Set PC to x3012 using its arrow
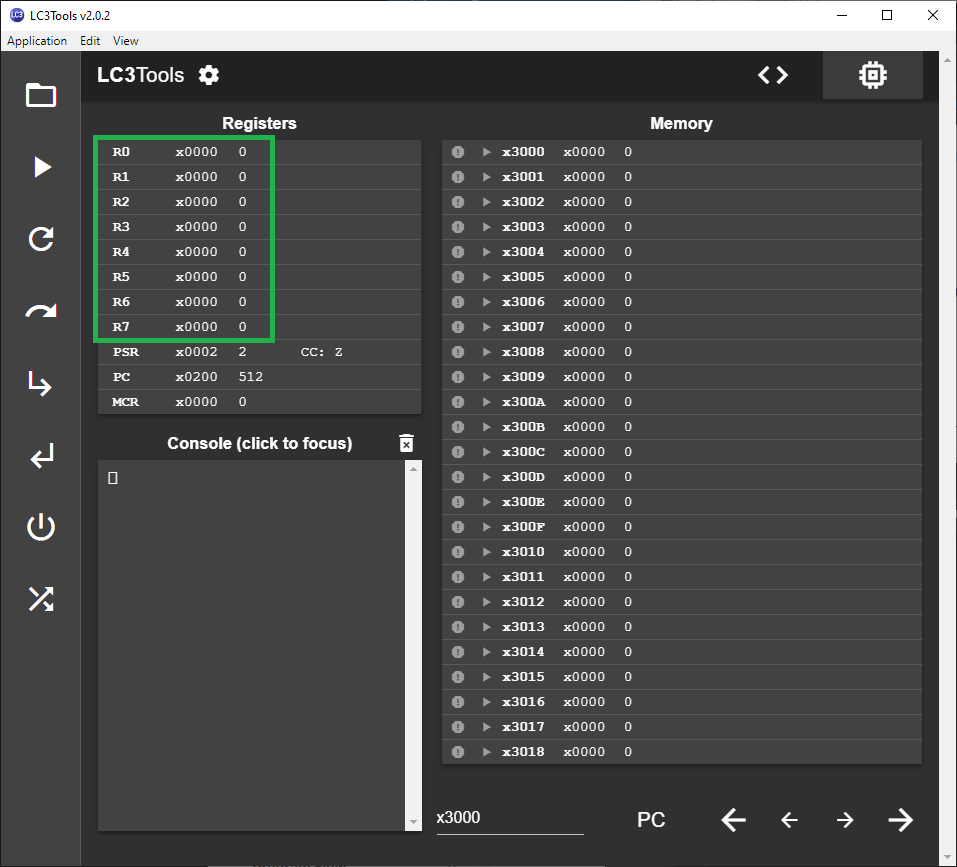The width and height of the screenshot is (957, 867). pos(486,602)
